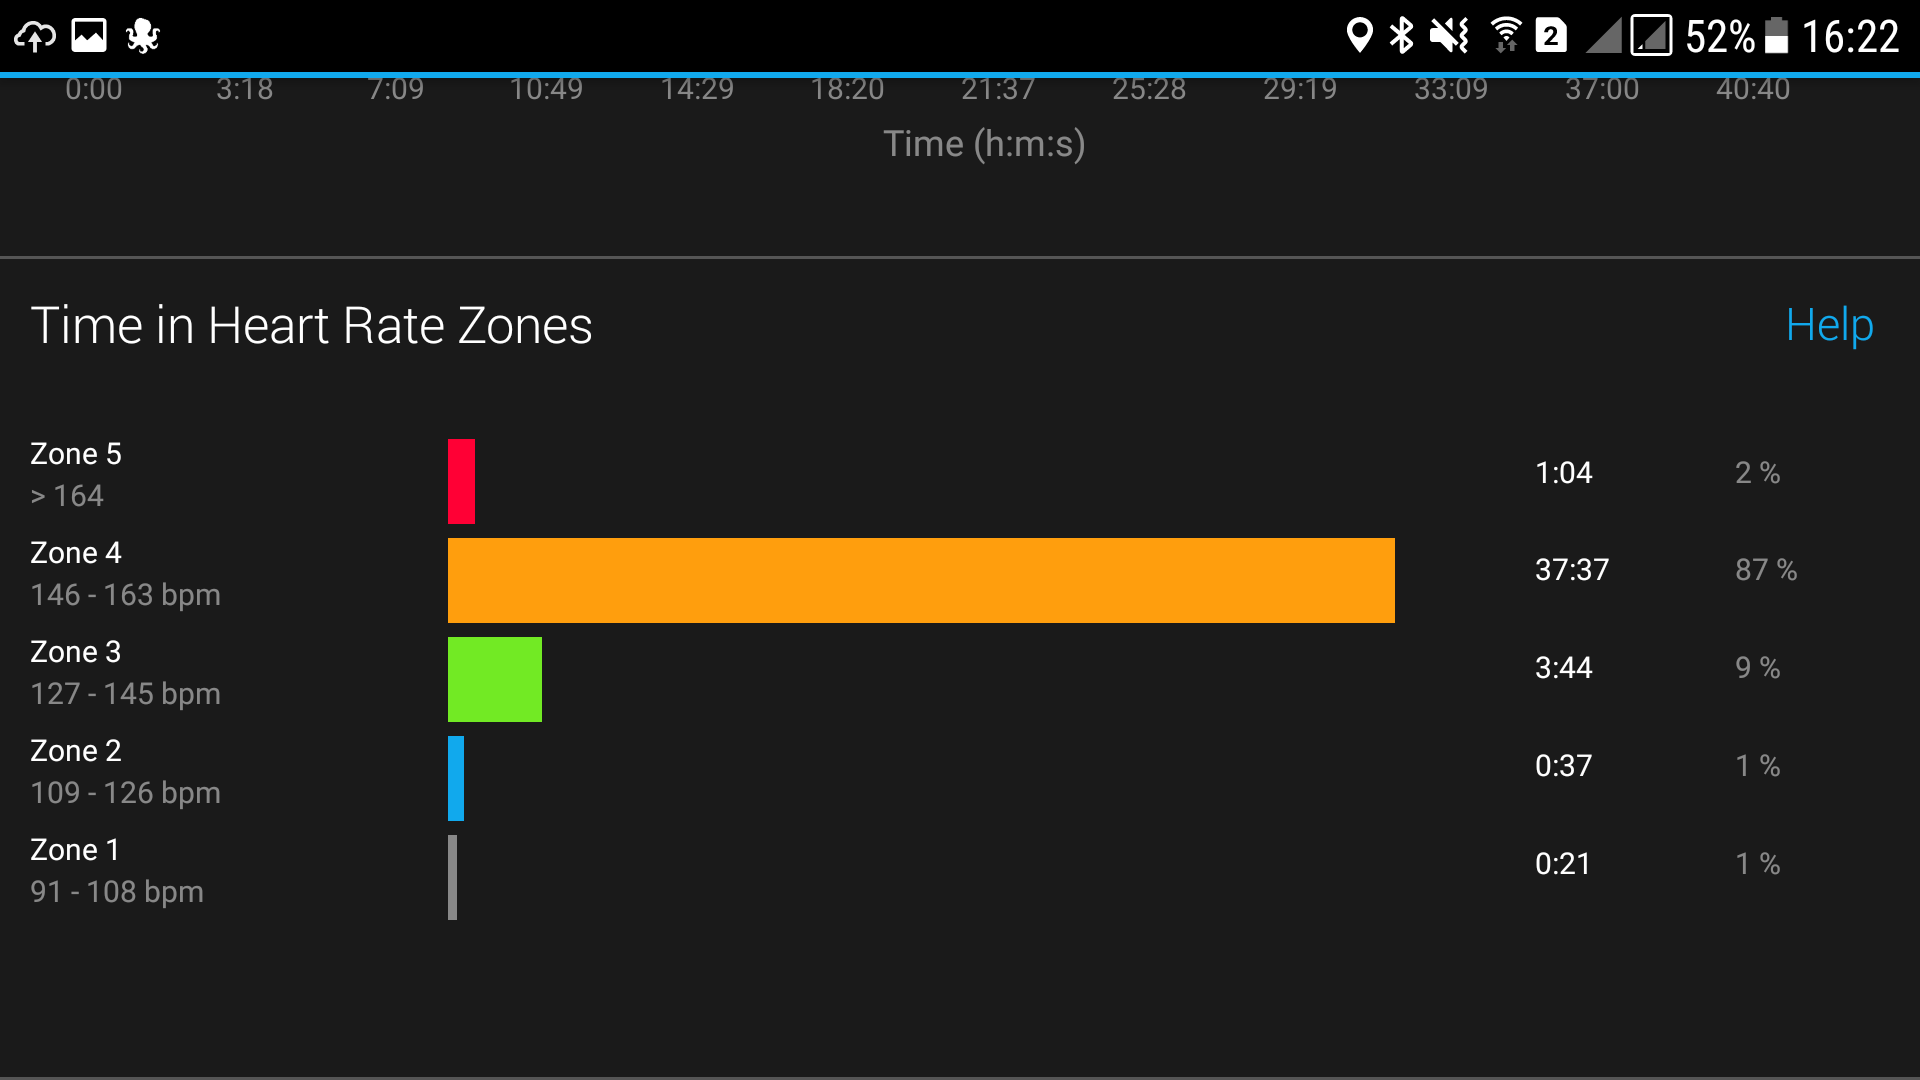Tap the gray Zone 1 bar
1920x1080 pixels.
[x=453, y=877]
